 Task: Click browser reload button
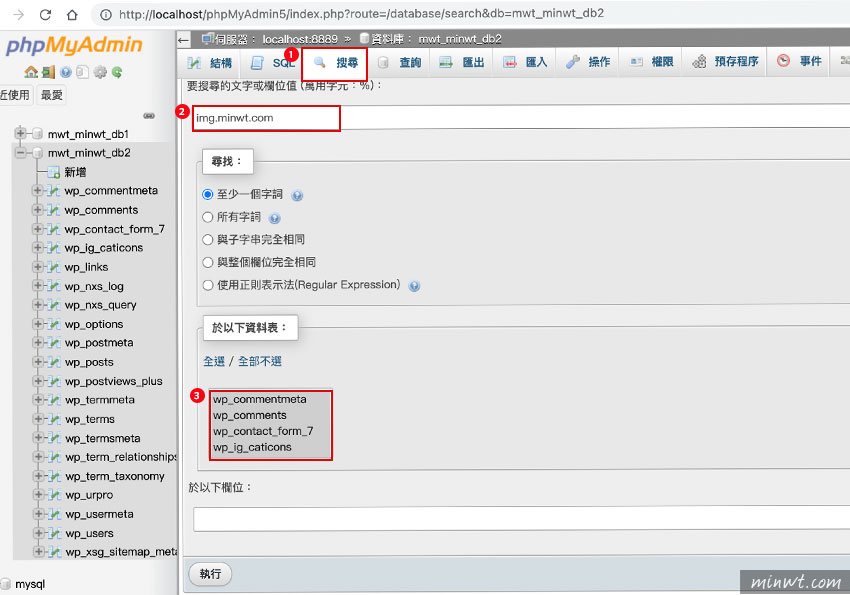[46, 15]
